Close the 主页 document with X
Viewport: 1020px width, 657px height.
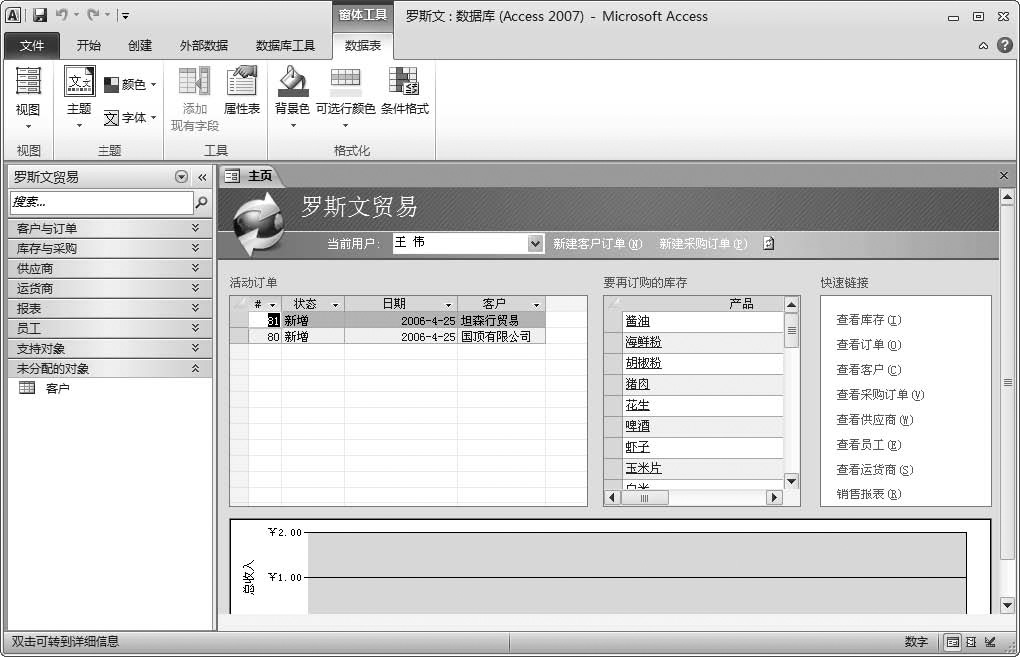click(1004, 176)
